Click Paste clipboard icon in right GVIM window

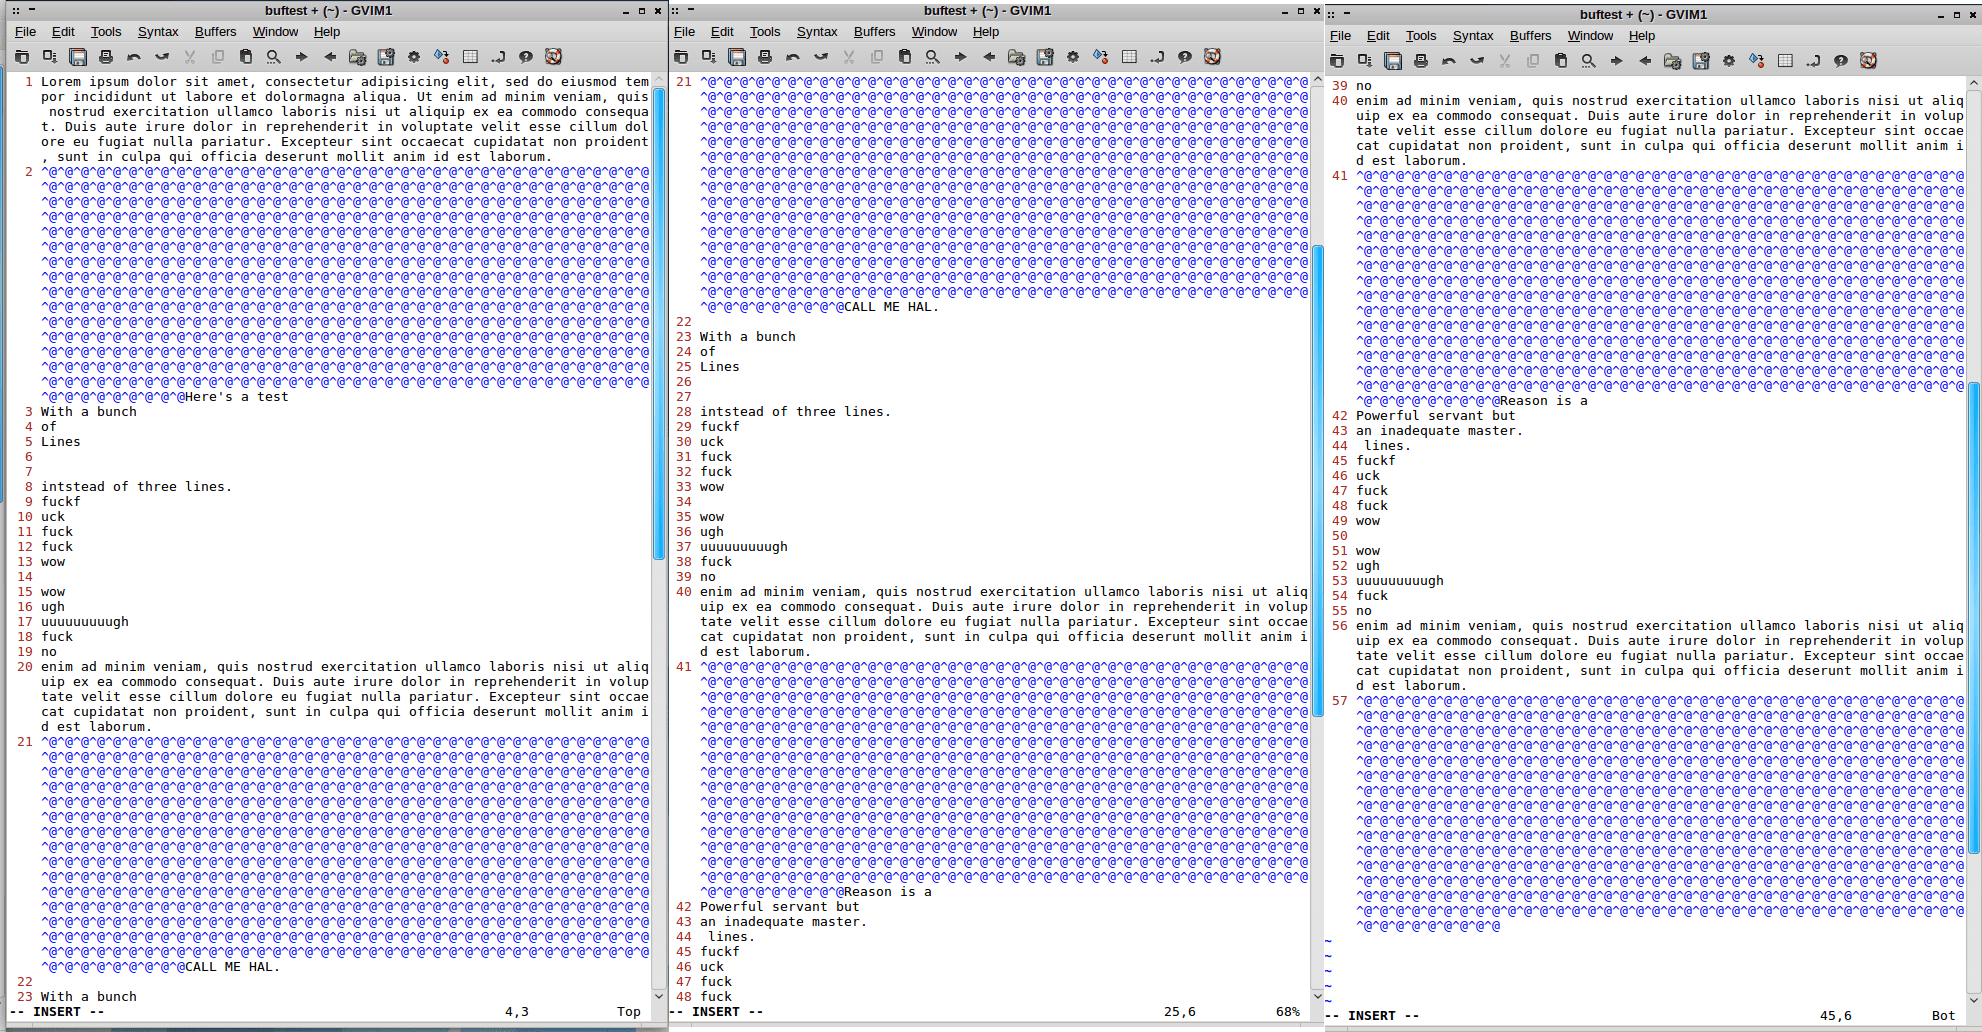(x=1561, y=61)
